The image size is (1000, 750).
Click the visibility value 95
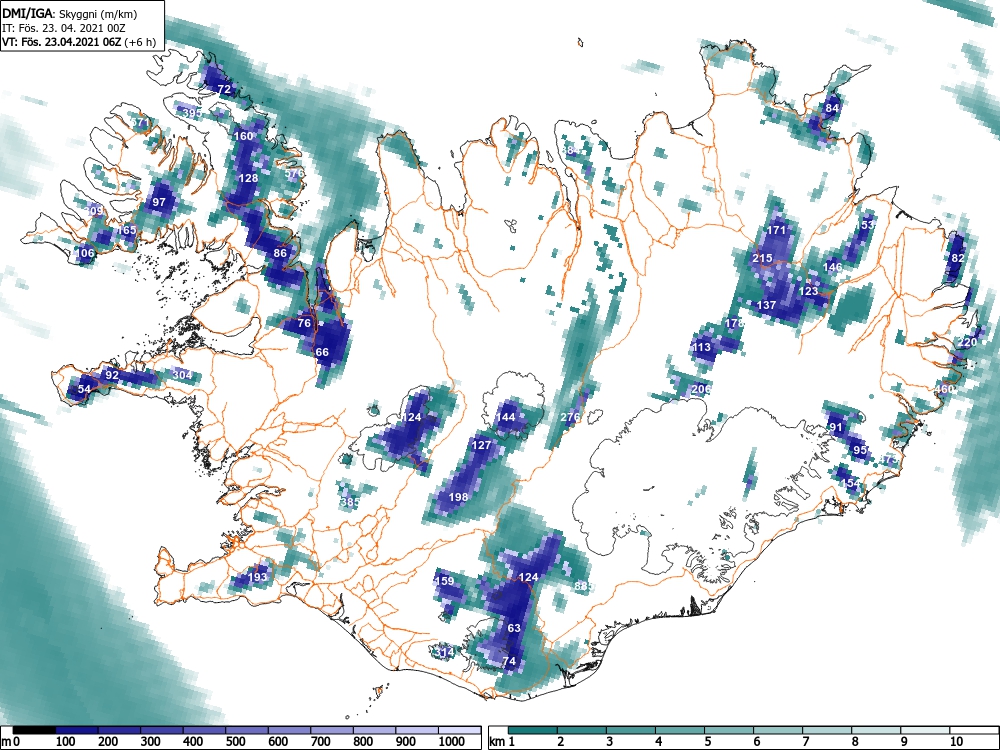[x=860, y=450]
